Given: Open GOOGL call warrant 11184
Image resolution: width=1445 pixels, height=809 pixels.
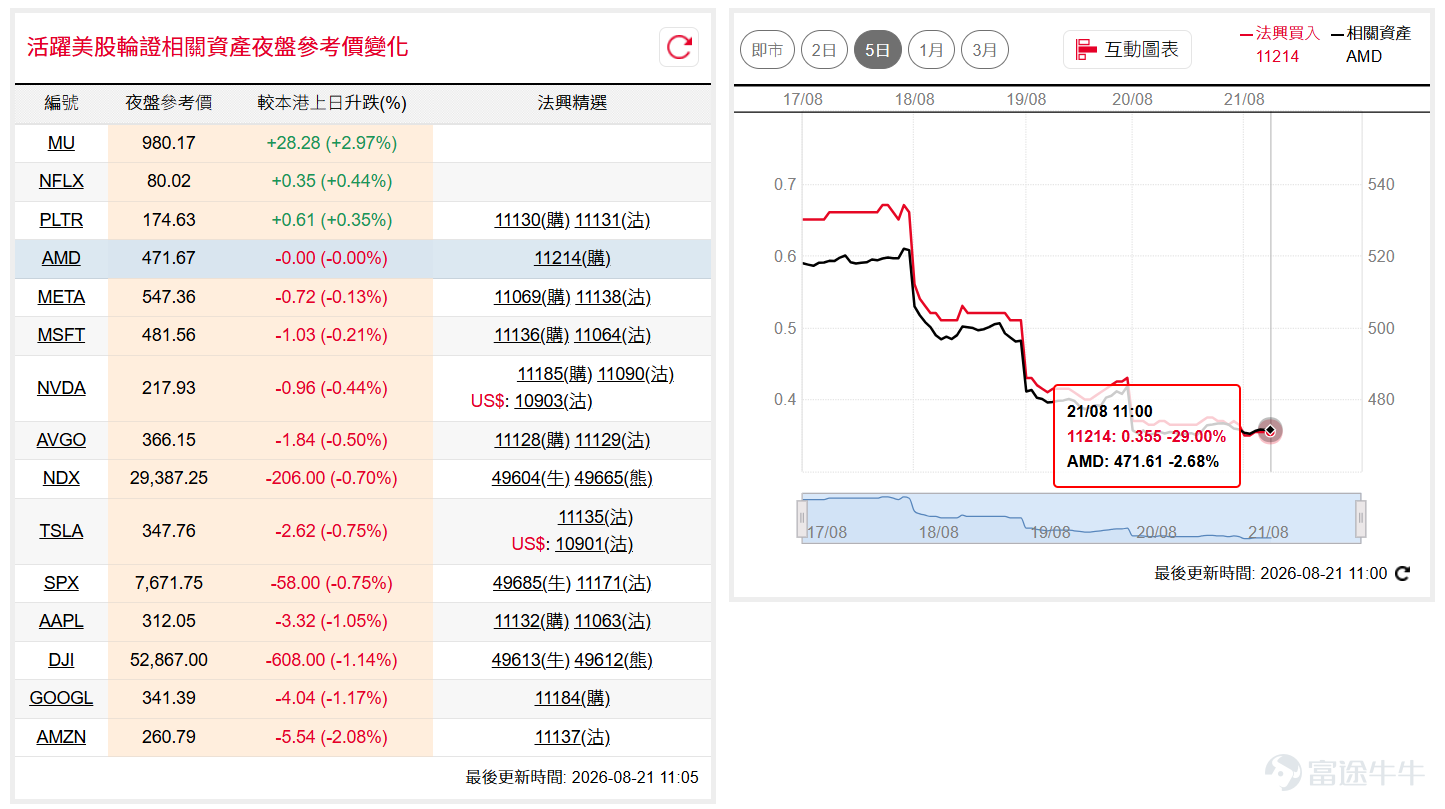Looking at the screenshot, I should (x=572, y=698).
